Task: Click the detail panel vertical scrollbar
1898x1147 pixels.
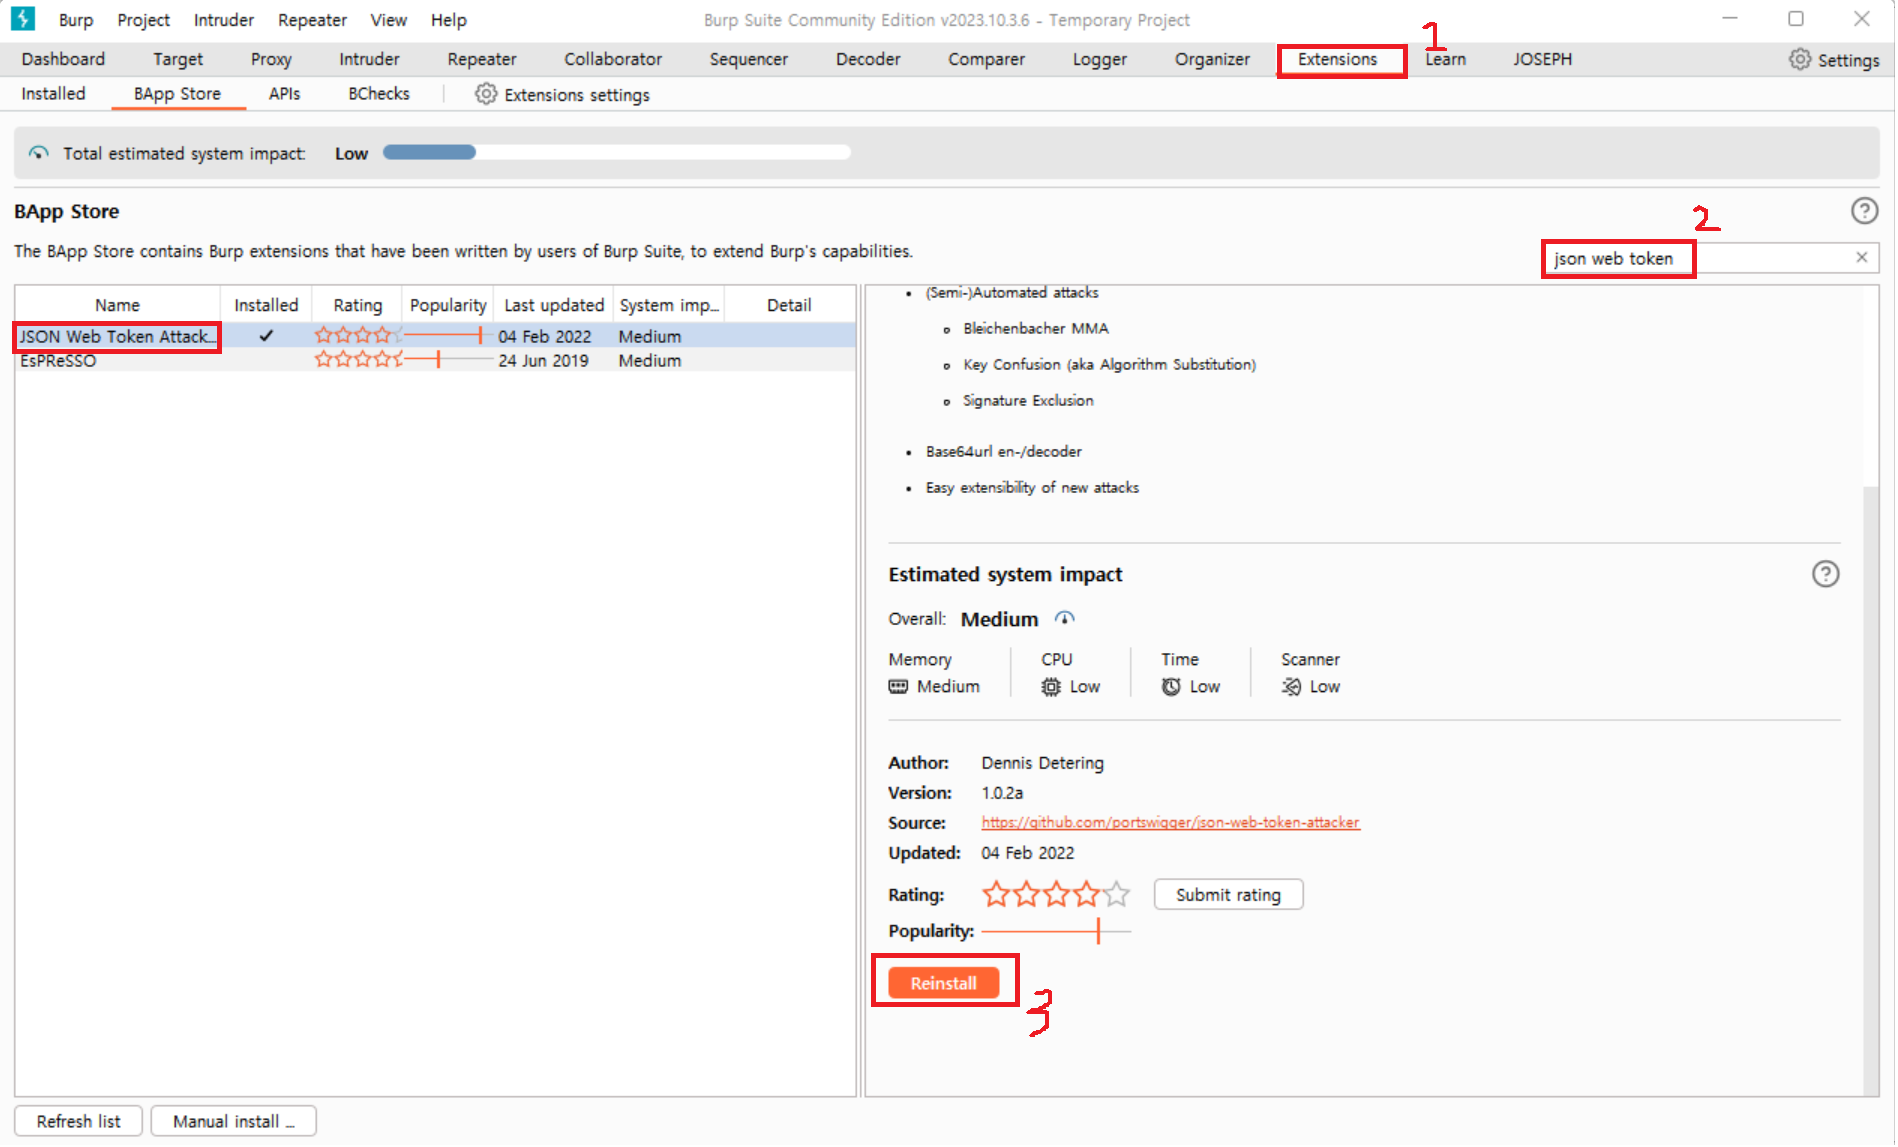Action: (1871, 790)
